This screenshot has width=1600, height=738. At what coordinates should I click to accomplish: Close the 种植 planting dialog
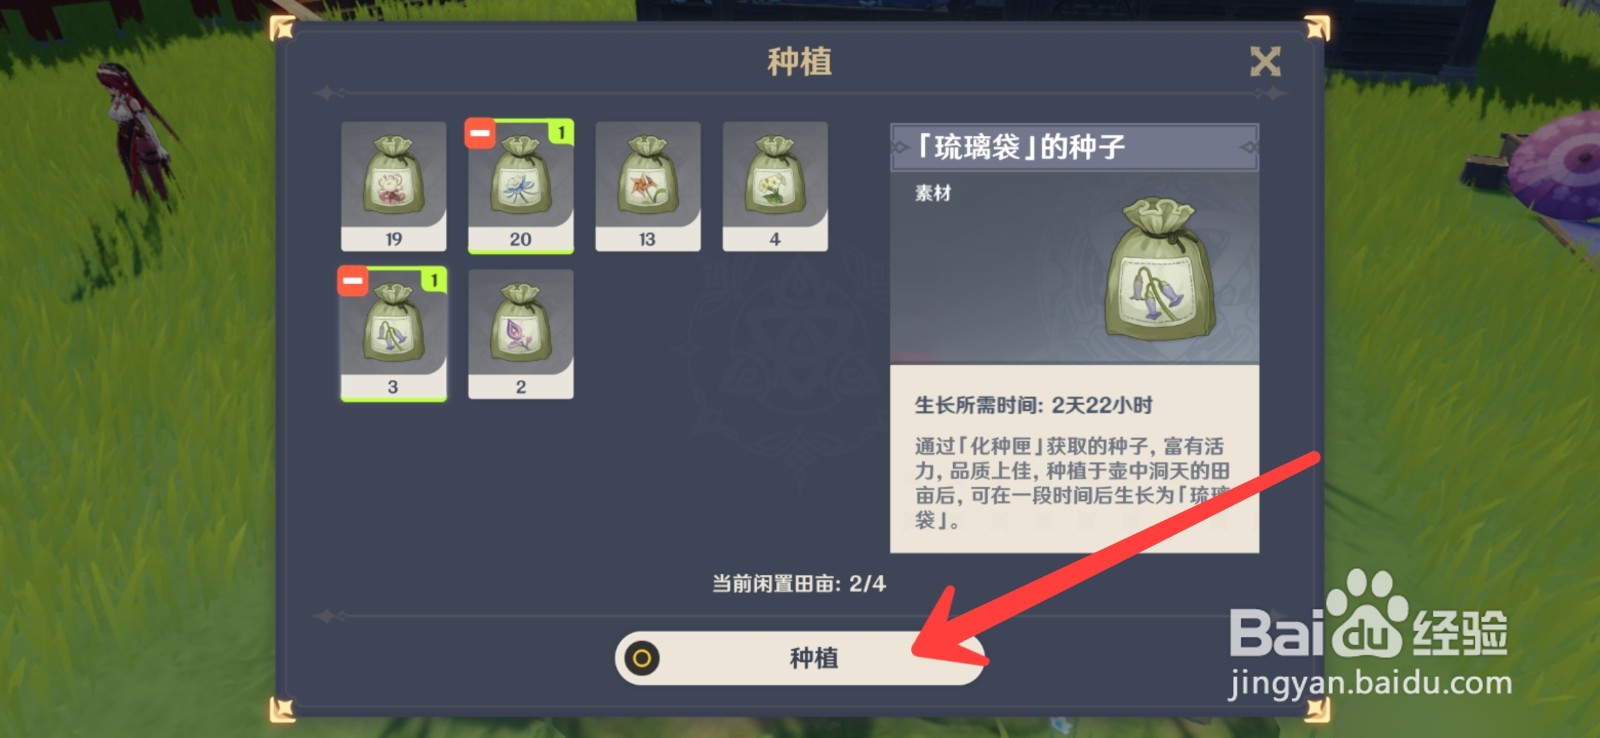pos(1265,62)
